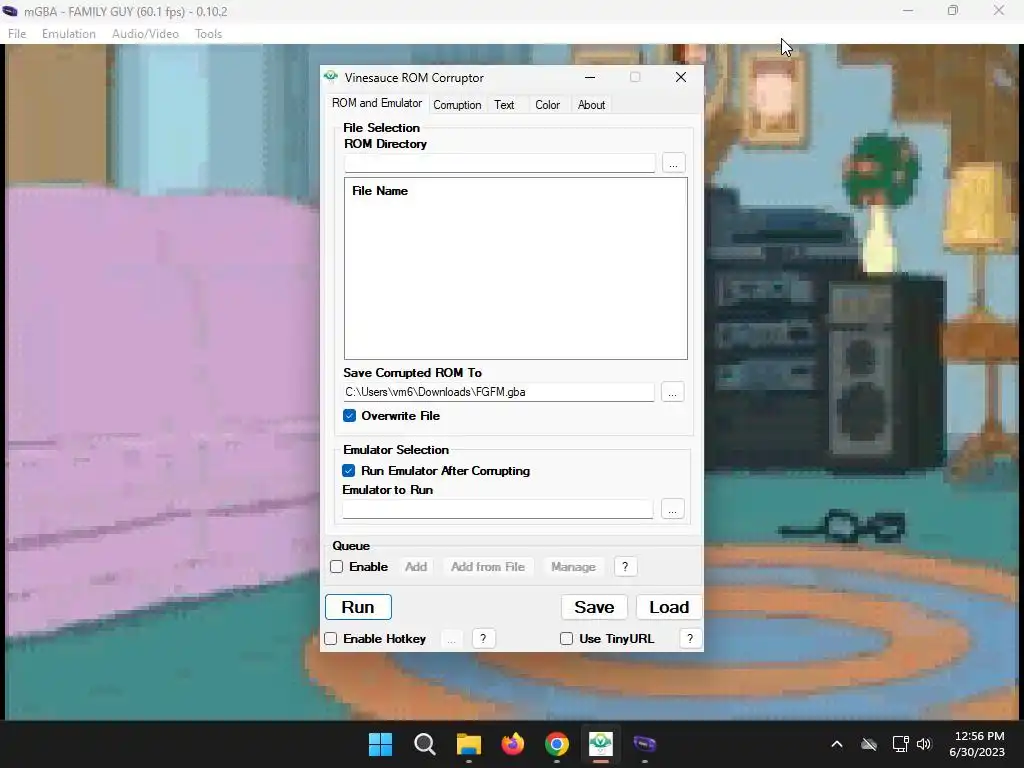Open taskbar Search
The width and height of the screenshot is (1024, 768).
tap(424, 744)
